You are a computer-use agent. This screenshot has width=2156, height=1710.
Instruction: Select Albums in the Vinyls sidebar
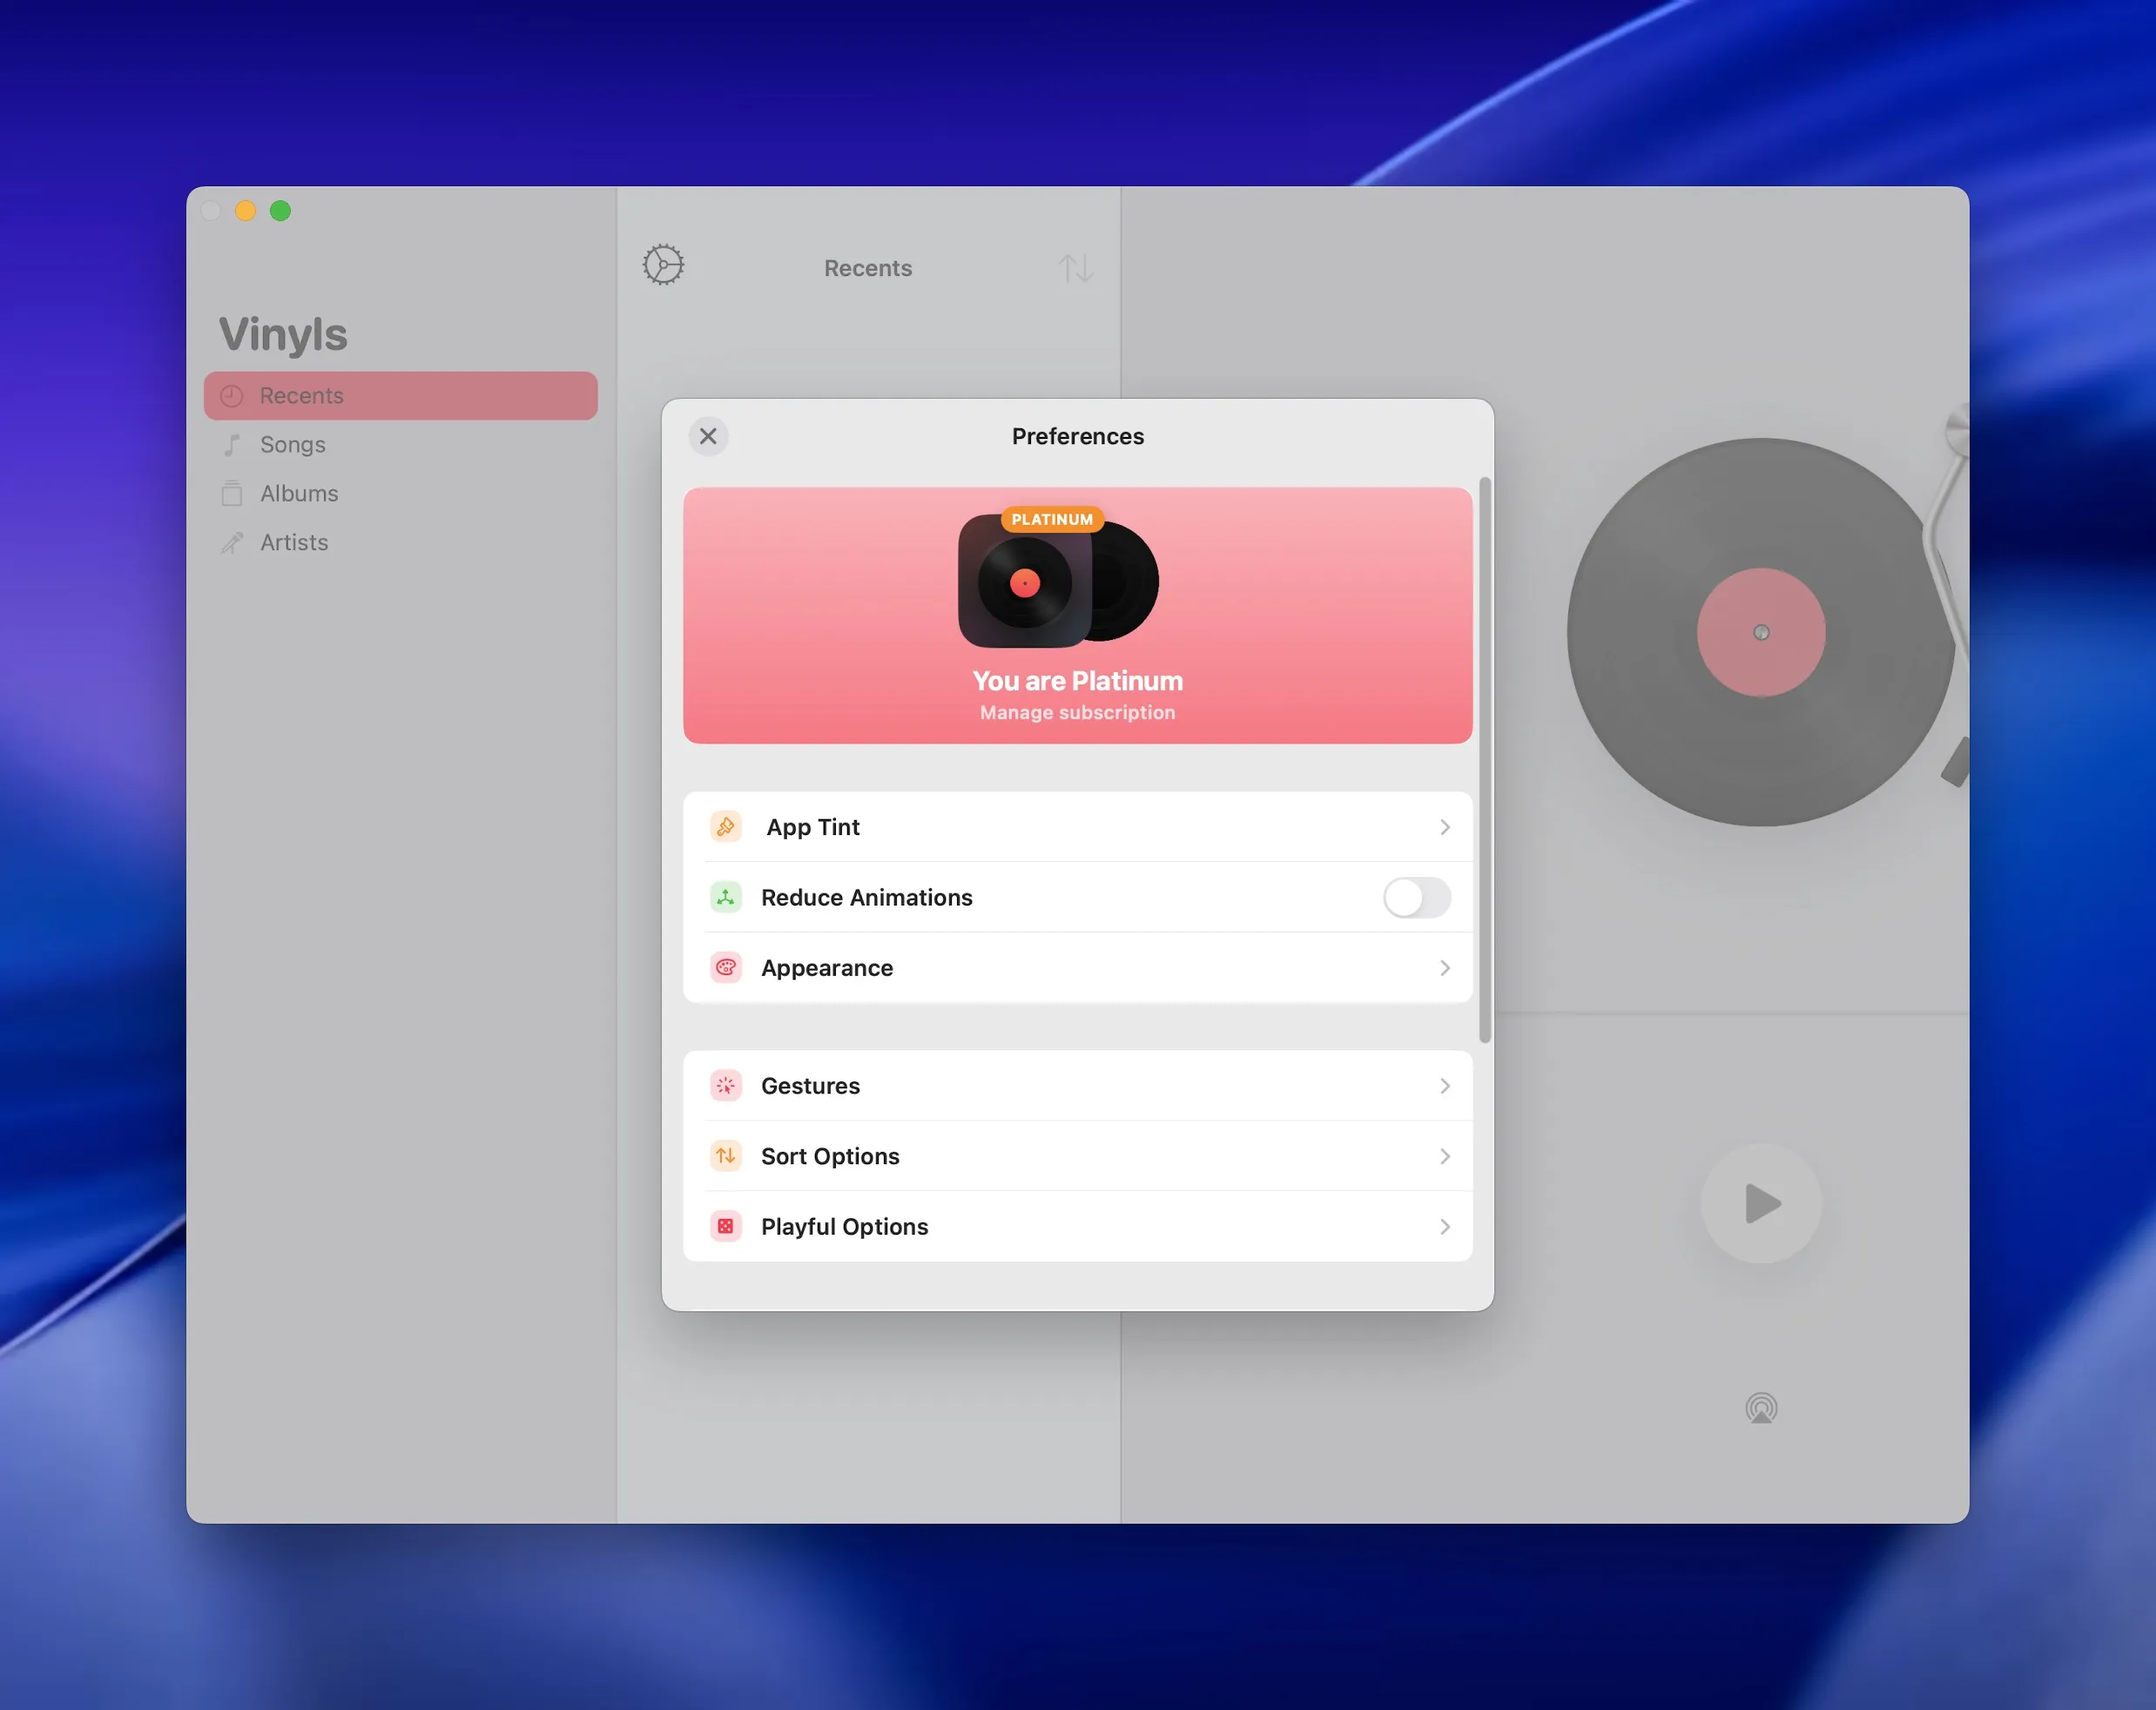(x=401, y=493)
